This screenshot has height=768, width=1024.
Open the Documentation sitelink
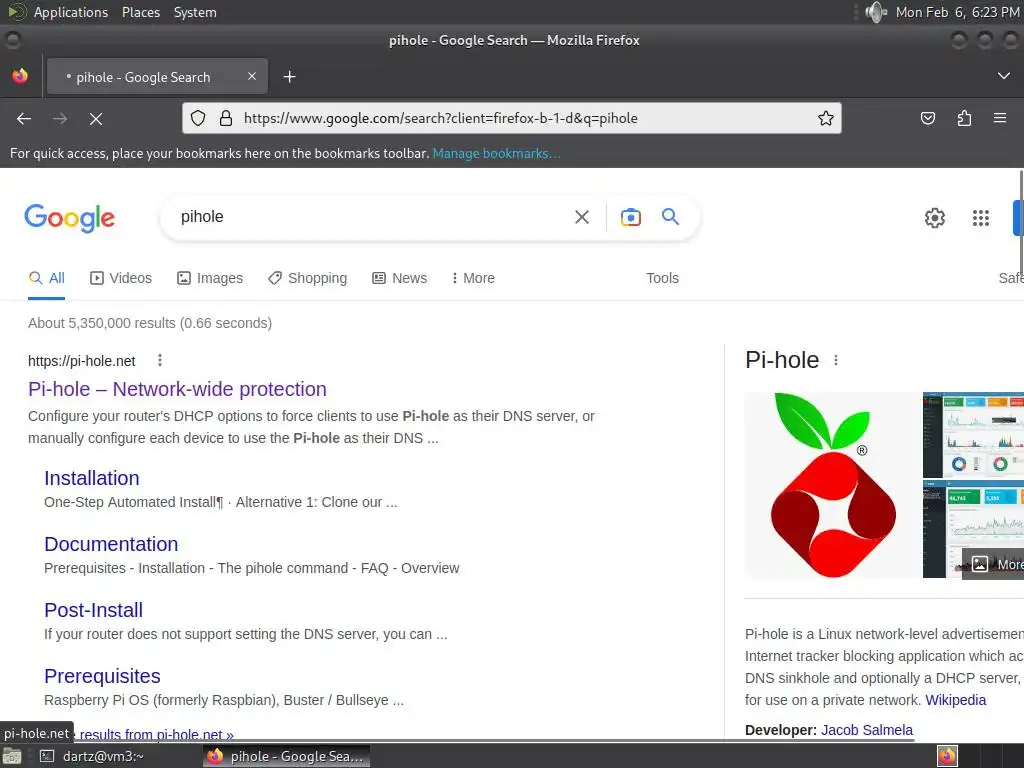pos(111,544)
